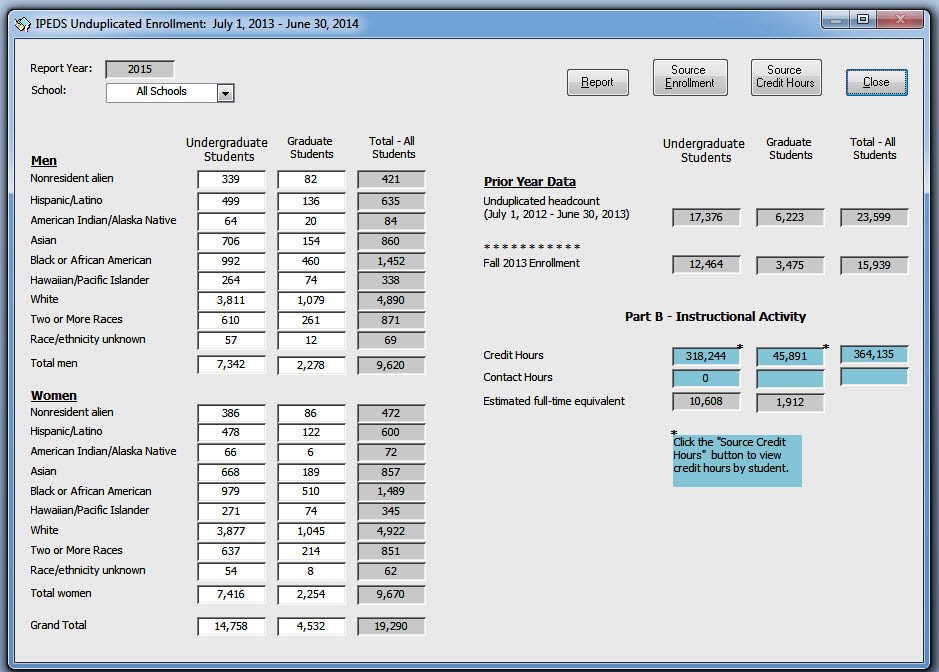Click prior year undergraduate headcount 17,376

click(706, 217)
